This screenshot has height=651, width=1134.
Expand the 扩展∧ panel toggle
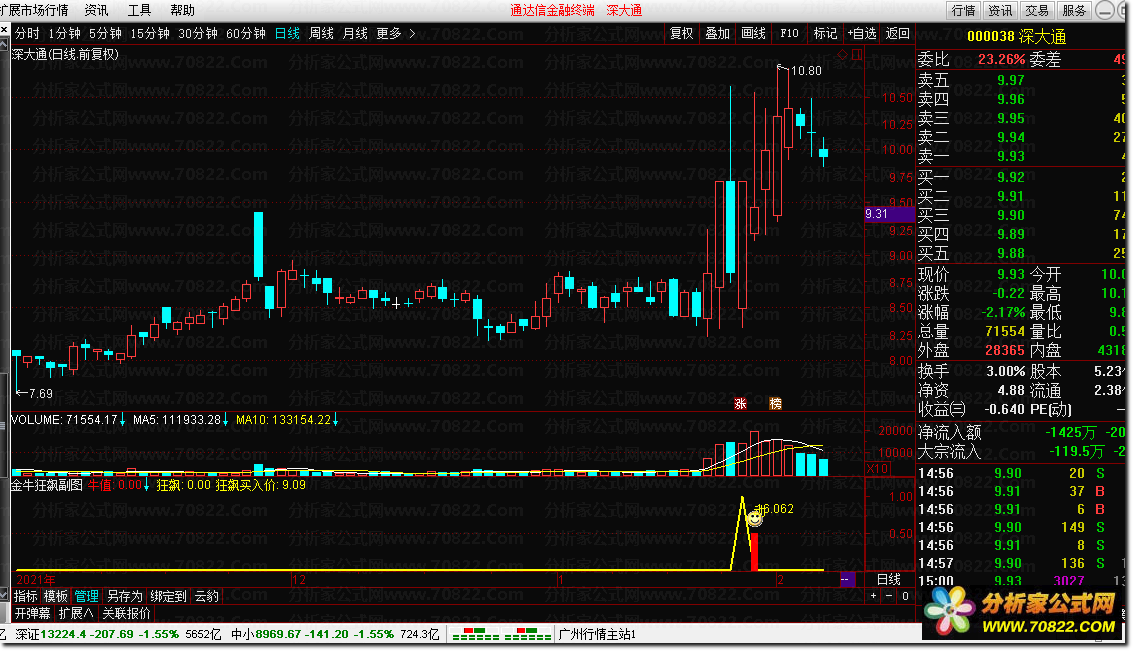76,613
